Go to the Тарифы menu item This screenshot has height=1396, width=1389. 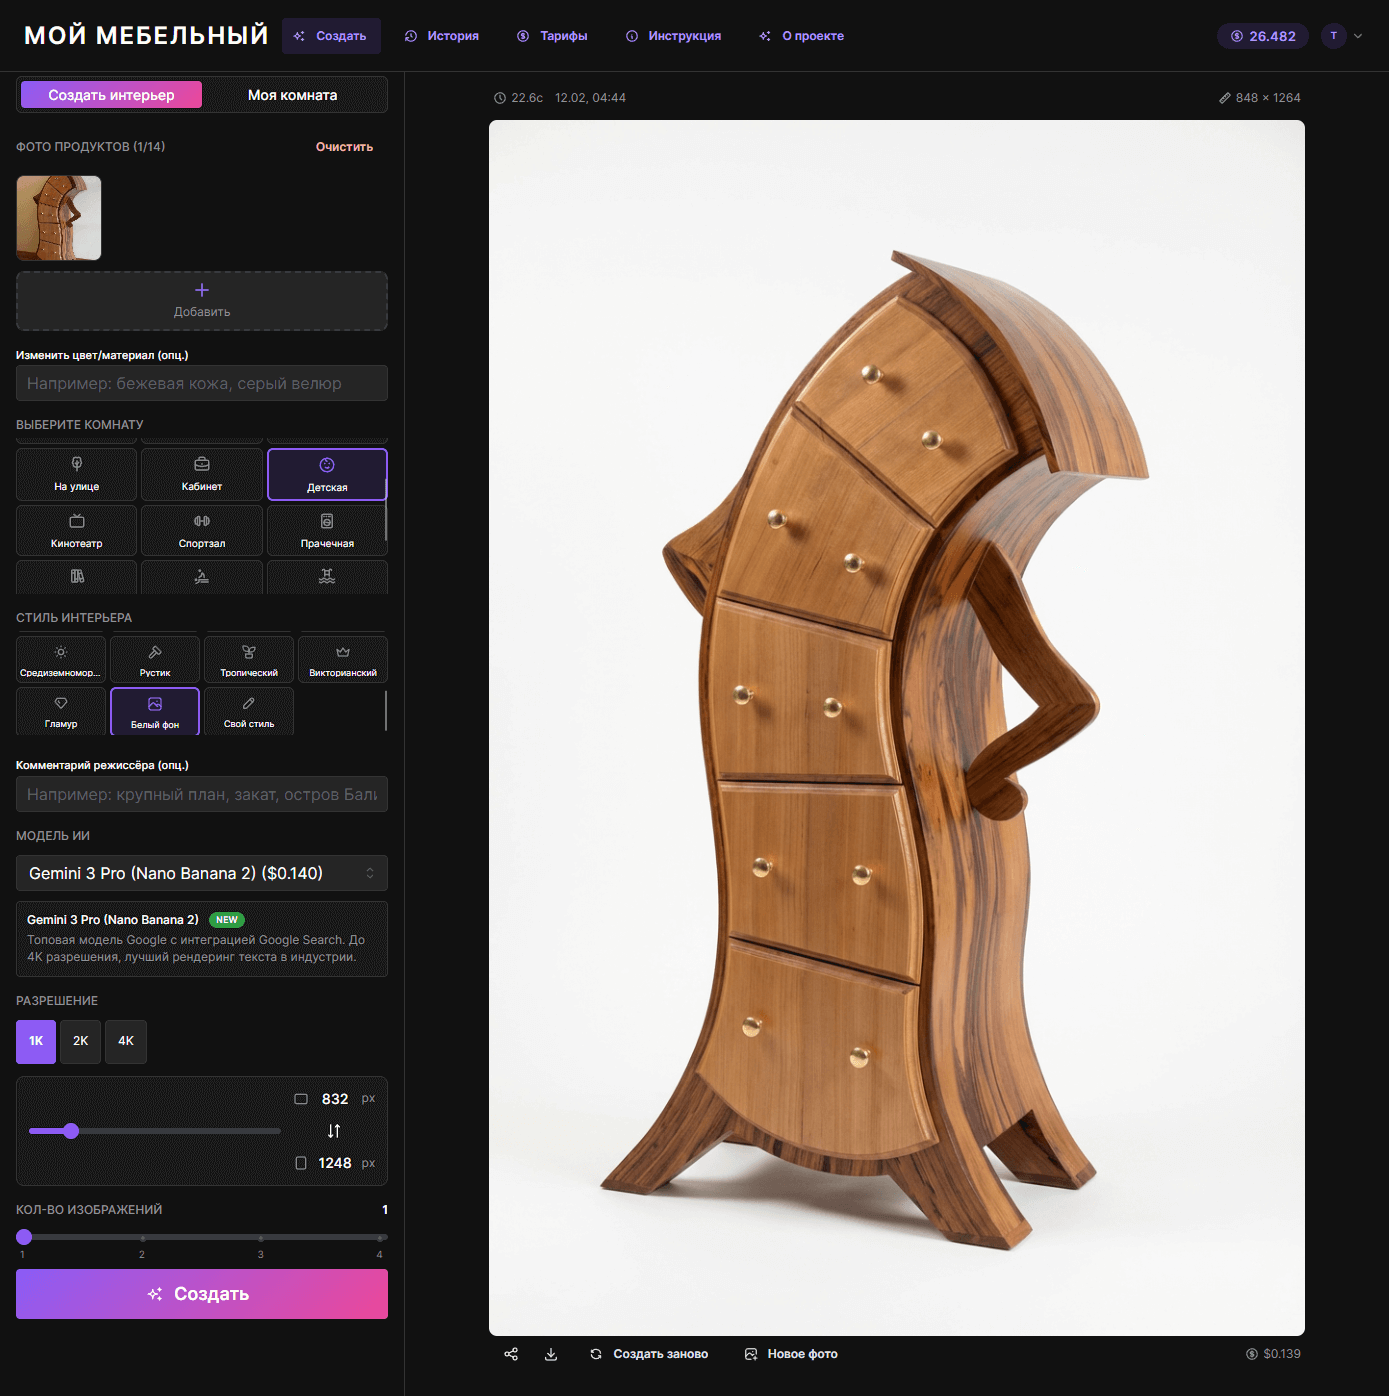point(552,36)
